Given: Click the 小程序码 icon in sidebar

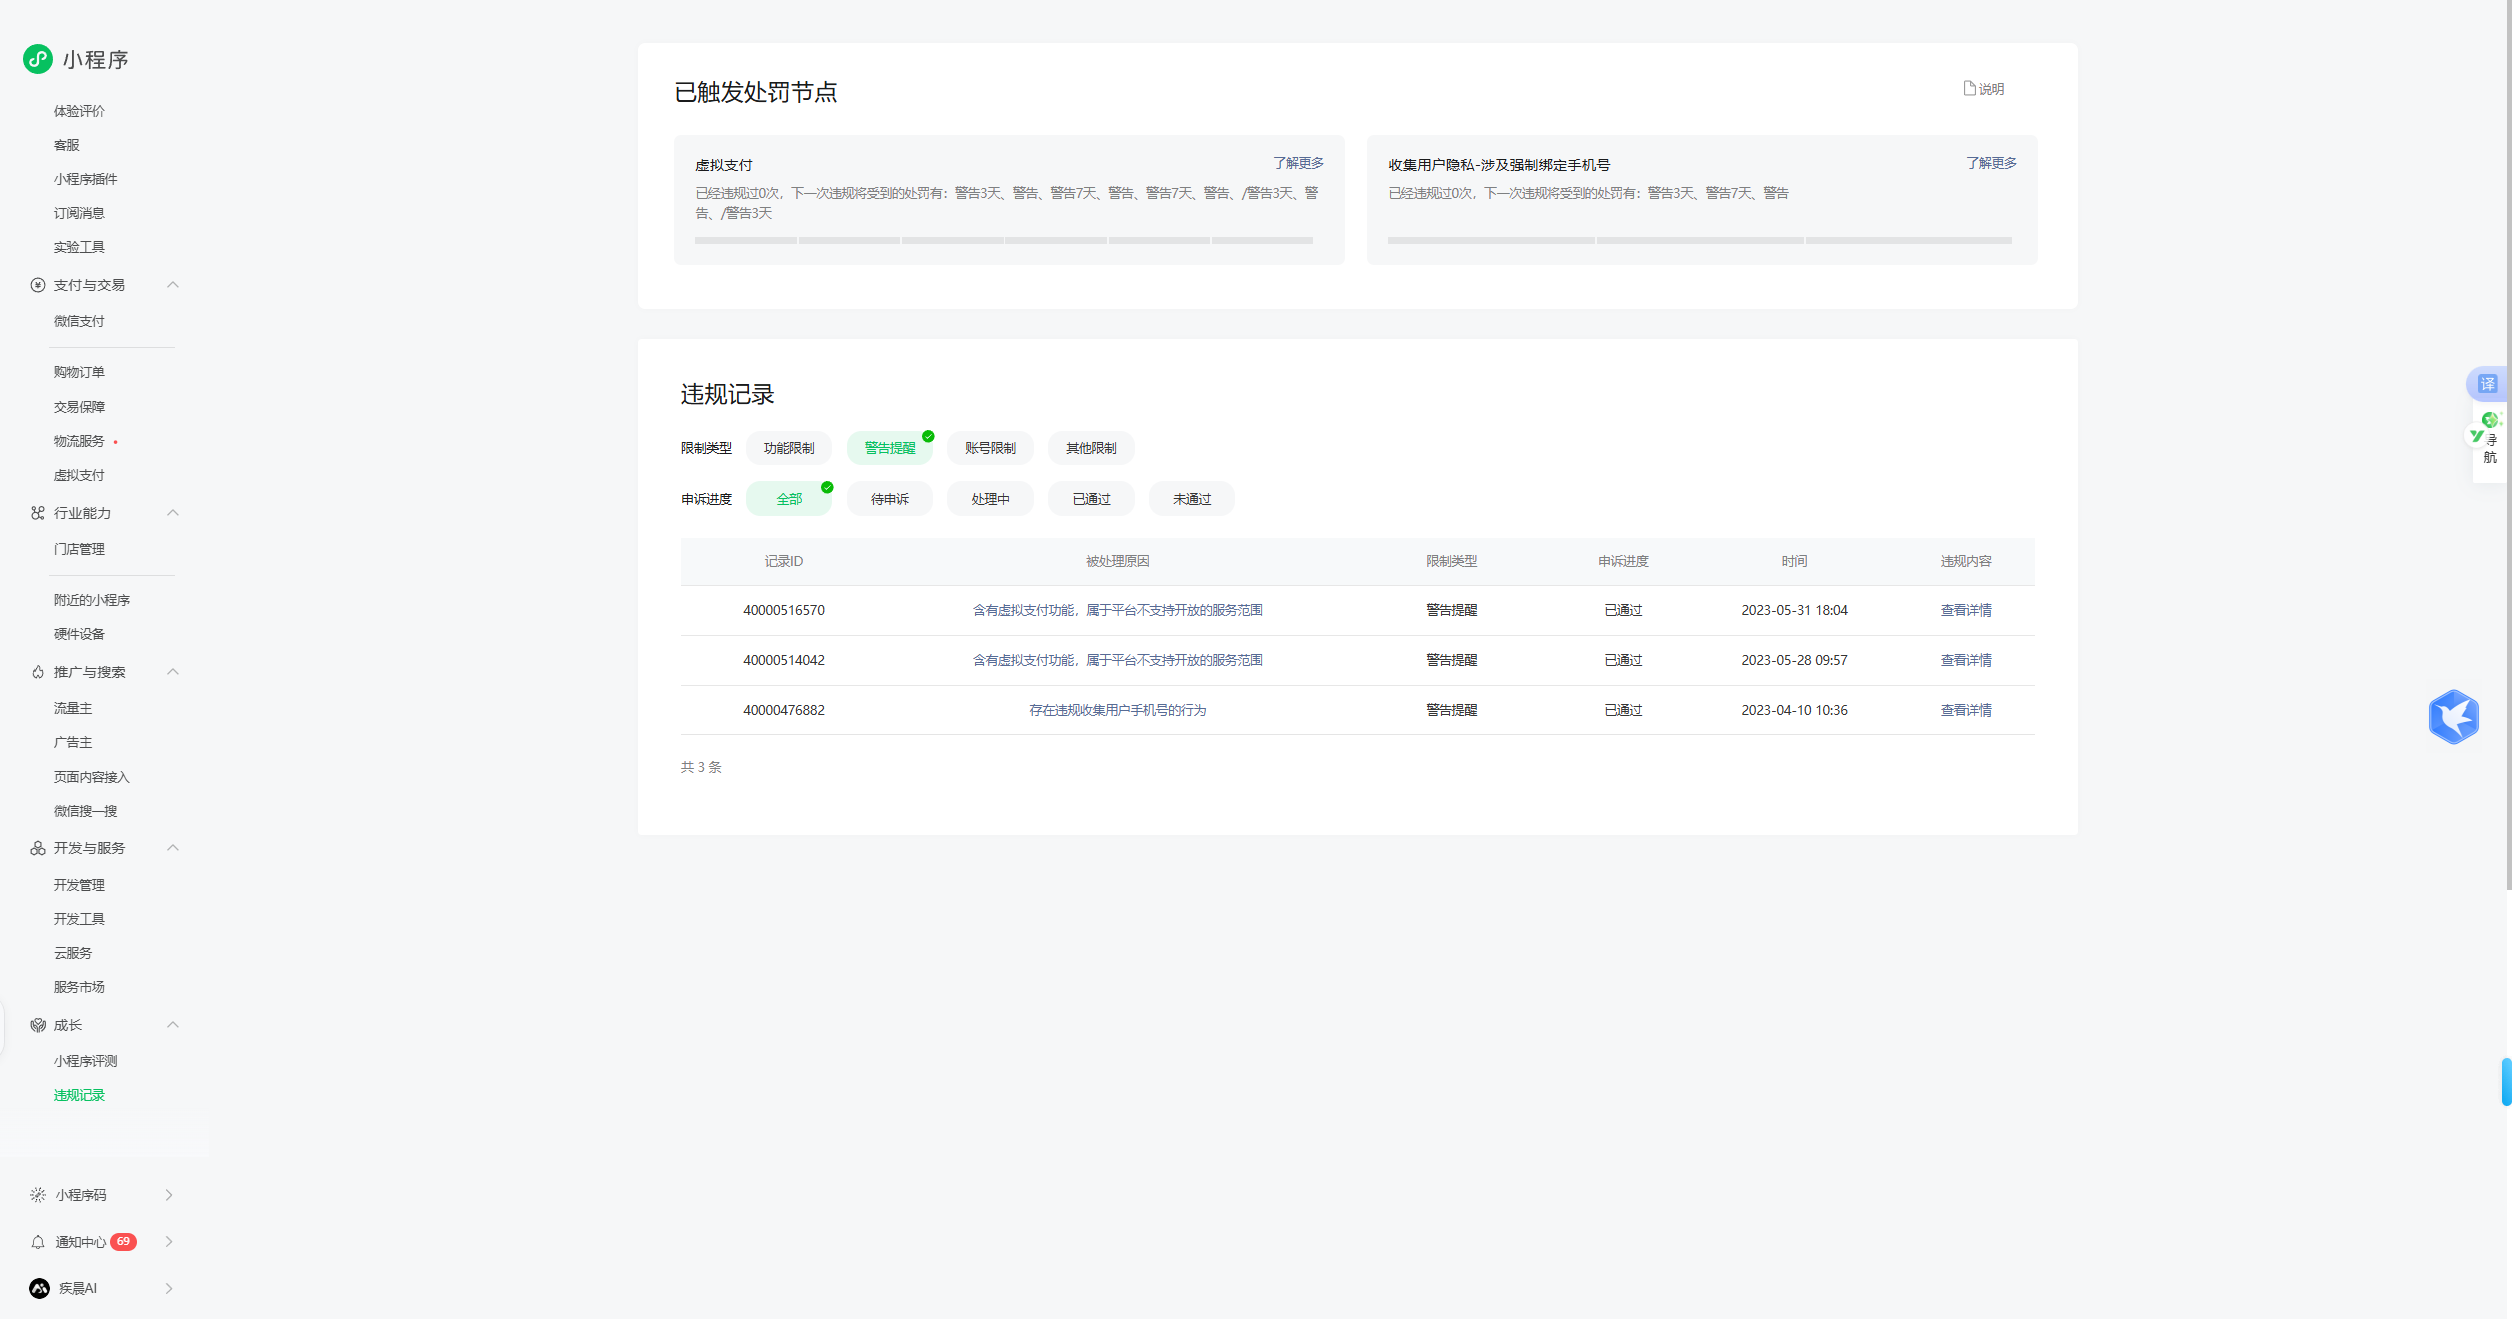Looking at the screenshot, I should (38, 1195).
